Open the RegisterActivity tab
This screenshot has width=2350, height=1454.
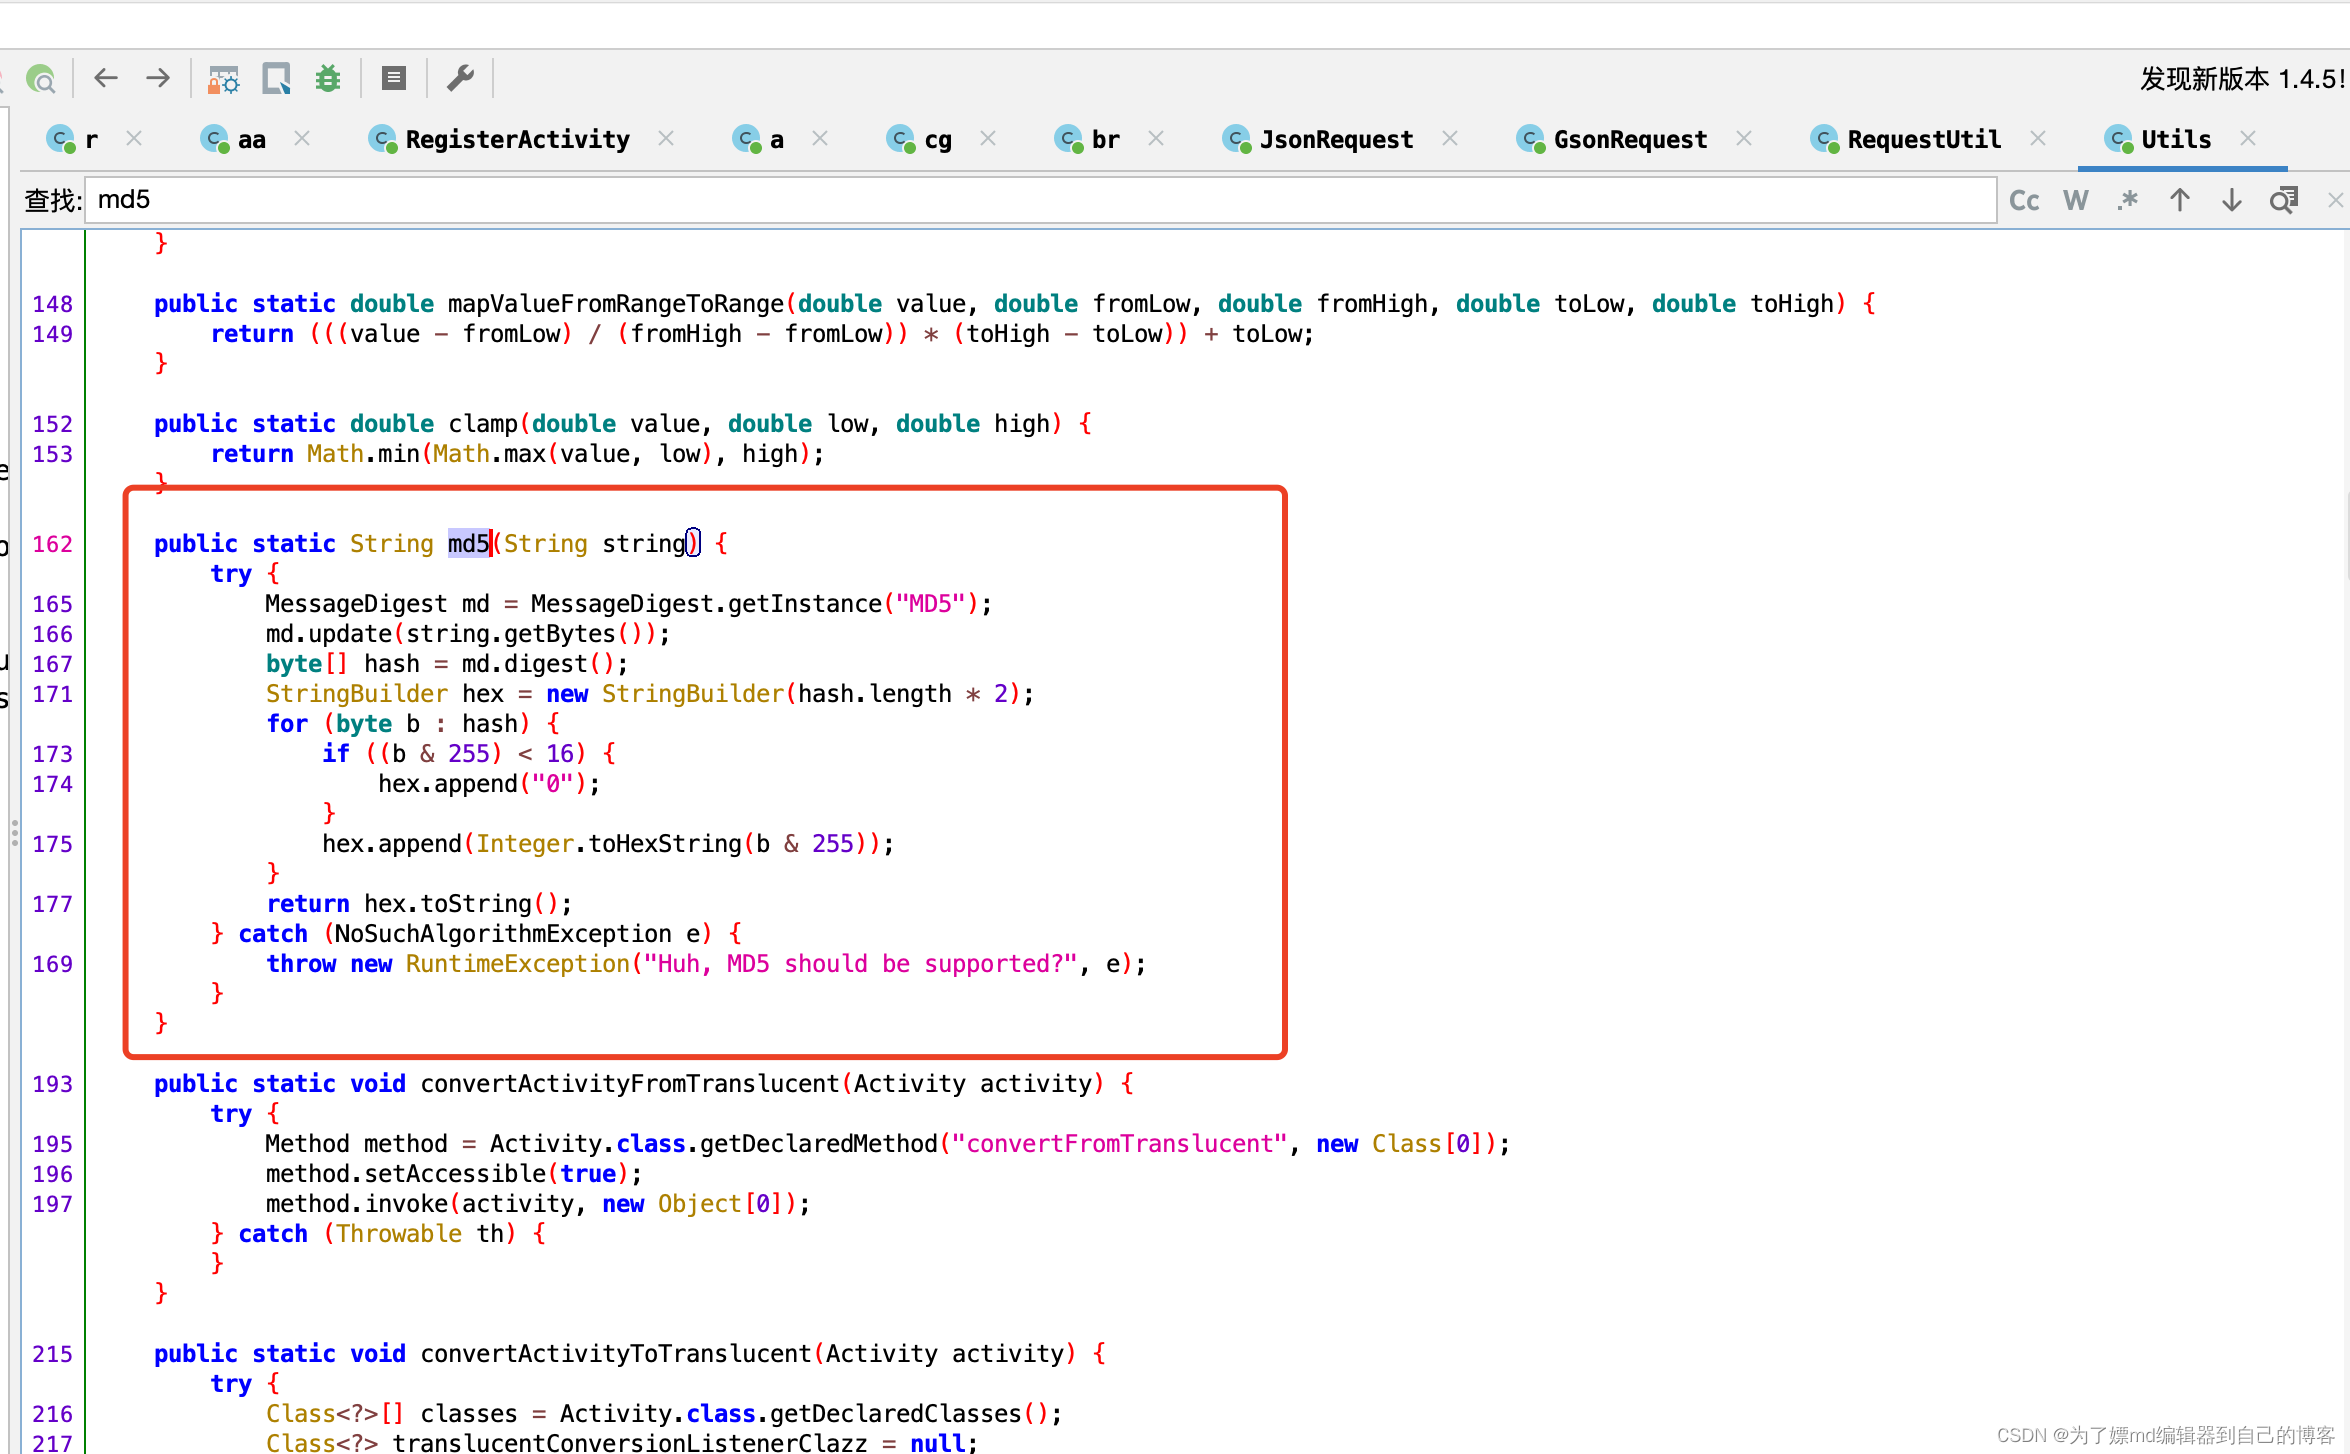[x=499, y=139]
